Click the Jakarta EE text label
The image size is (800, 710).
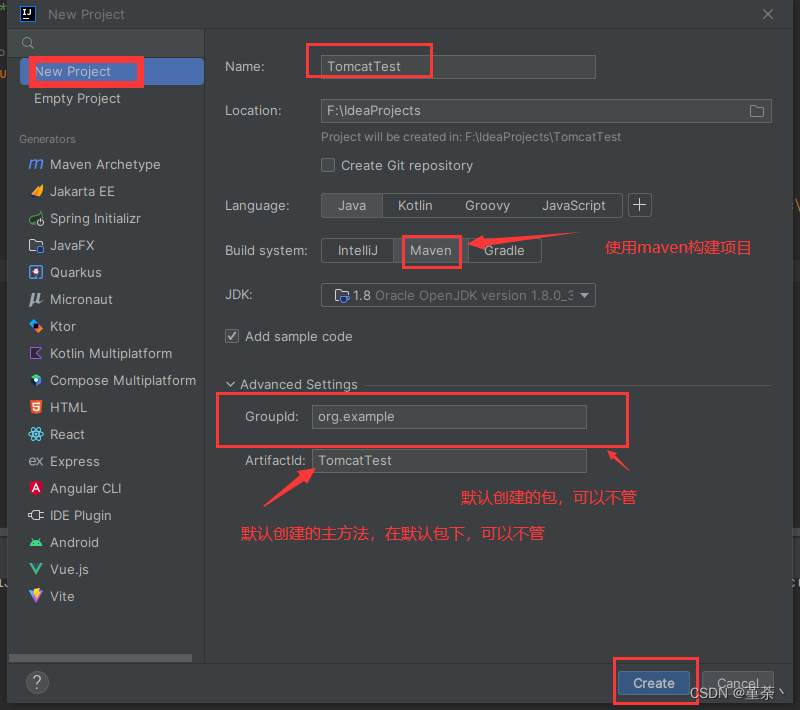pyautogui.click(x=82, y=191)
